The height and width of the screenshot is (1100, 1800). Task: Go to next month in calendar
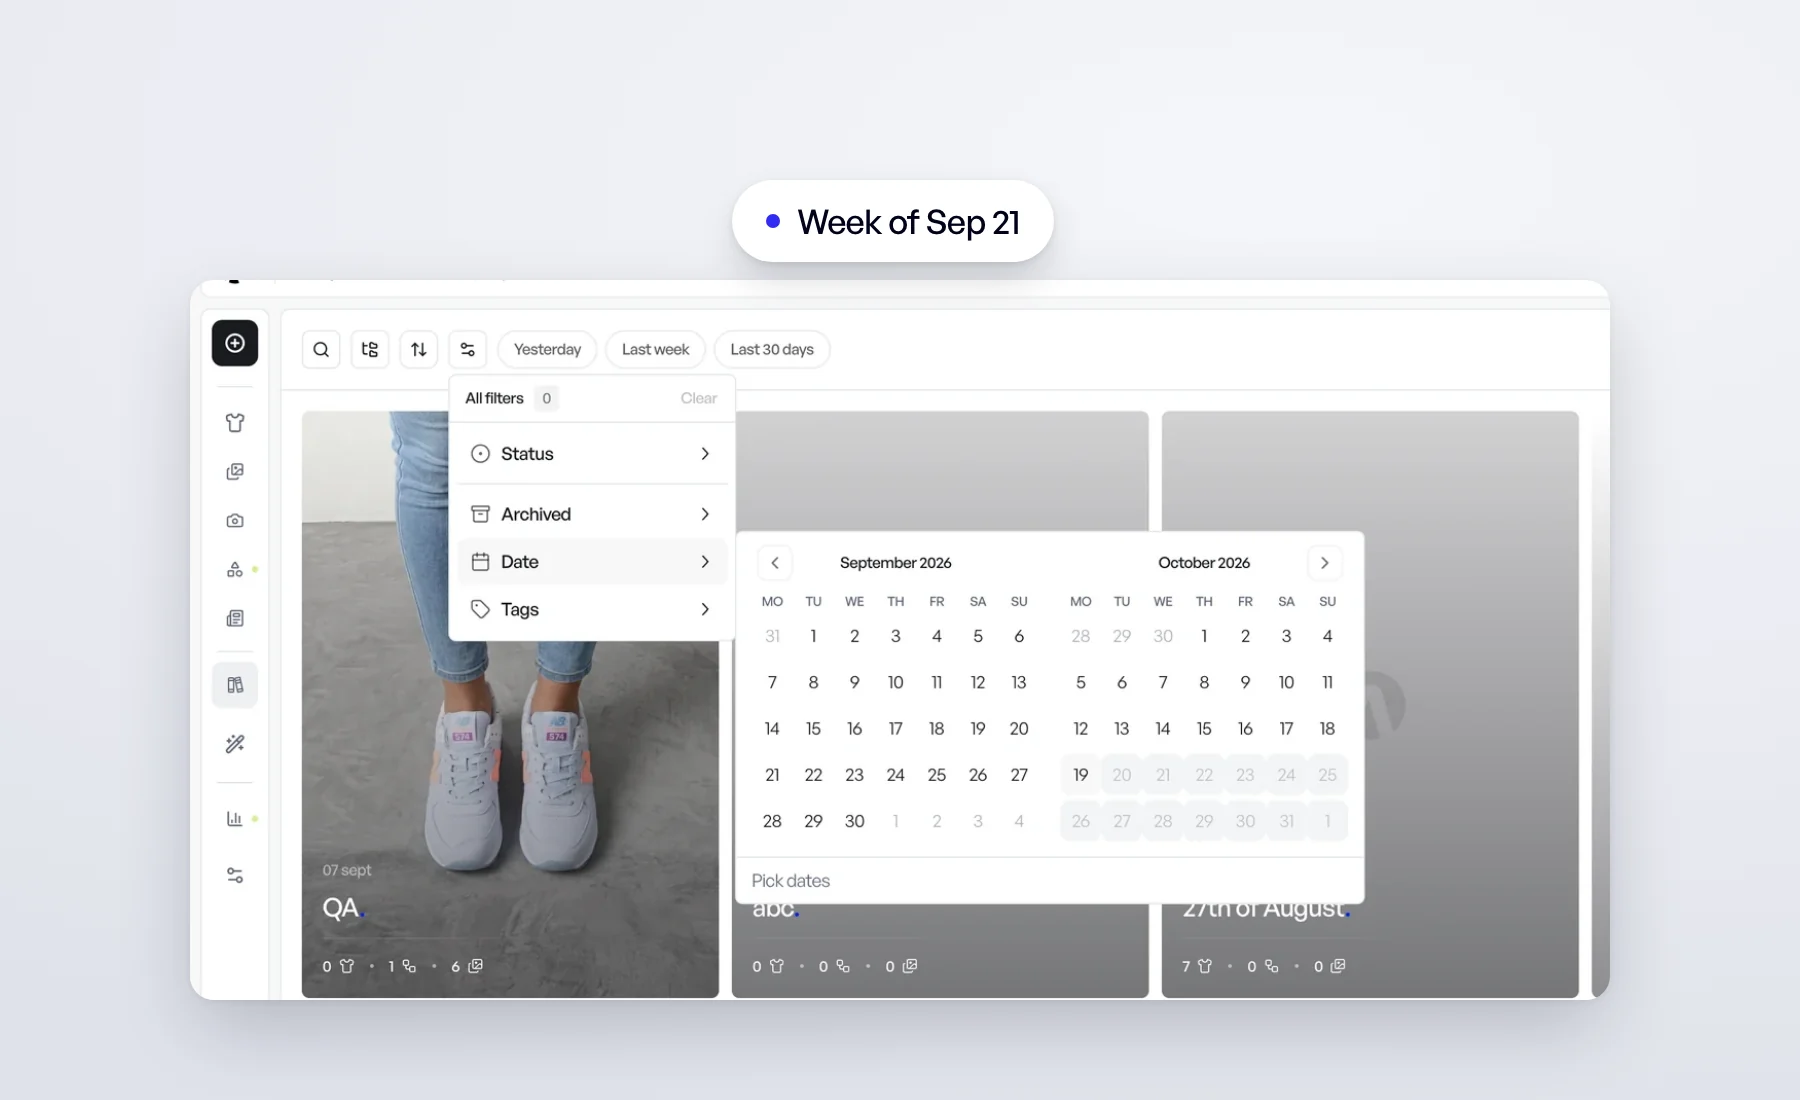pos(1325,563)
